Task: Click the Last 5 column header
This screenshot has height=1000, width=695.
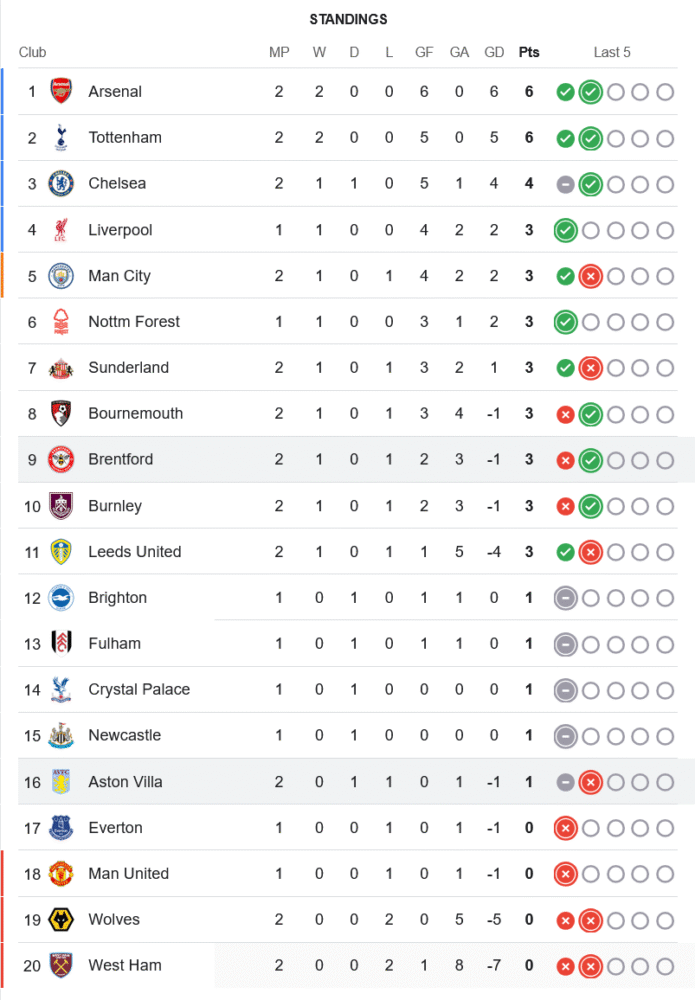Action: click(x=612, y=52)
